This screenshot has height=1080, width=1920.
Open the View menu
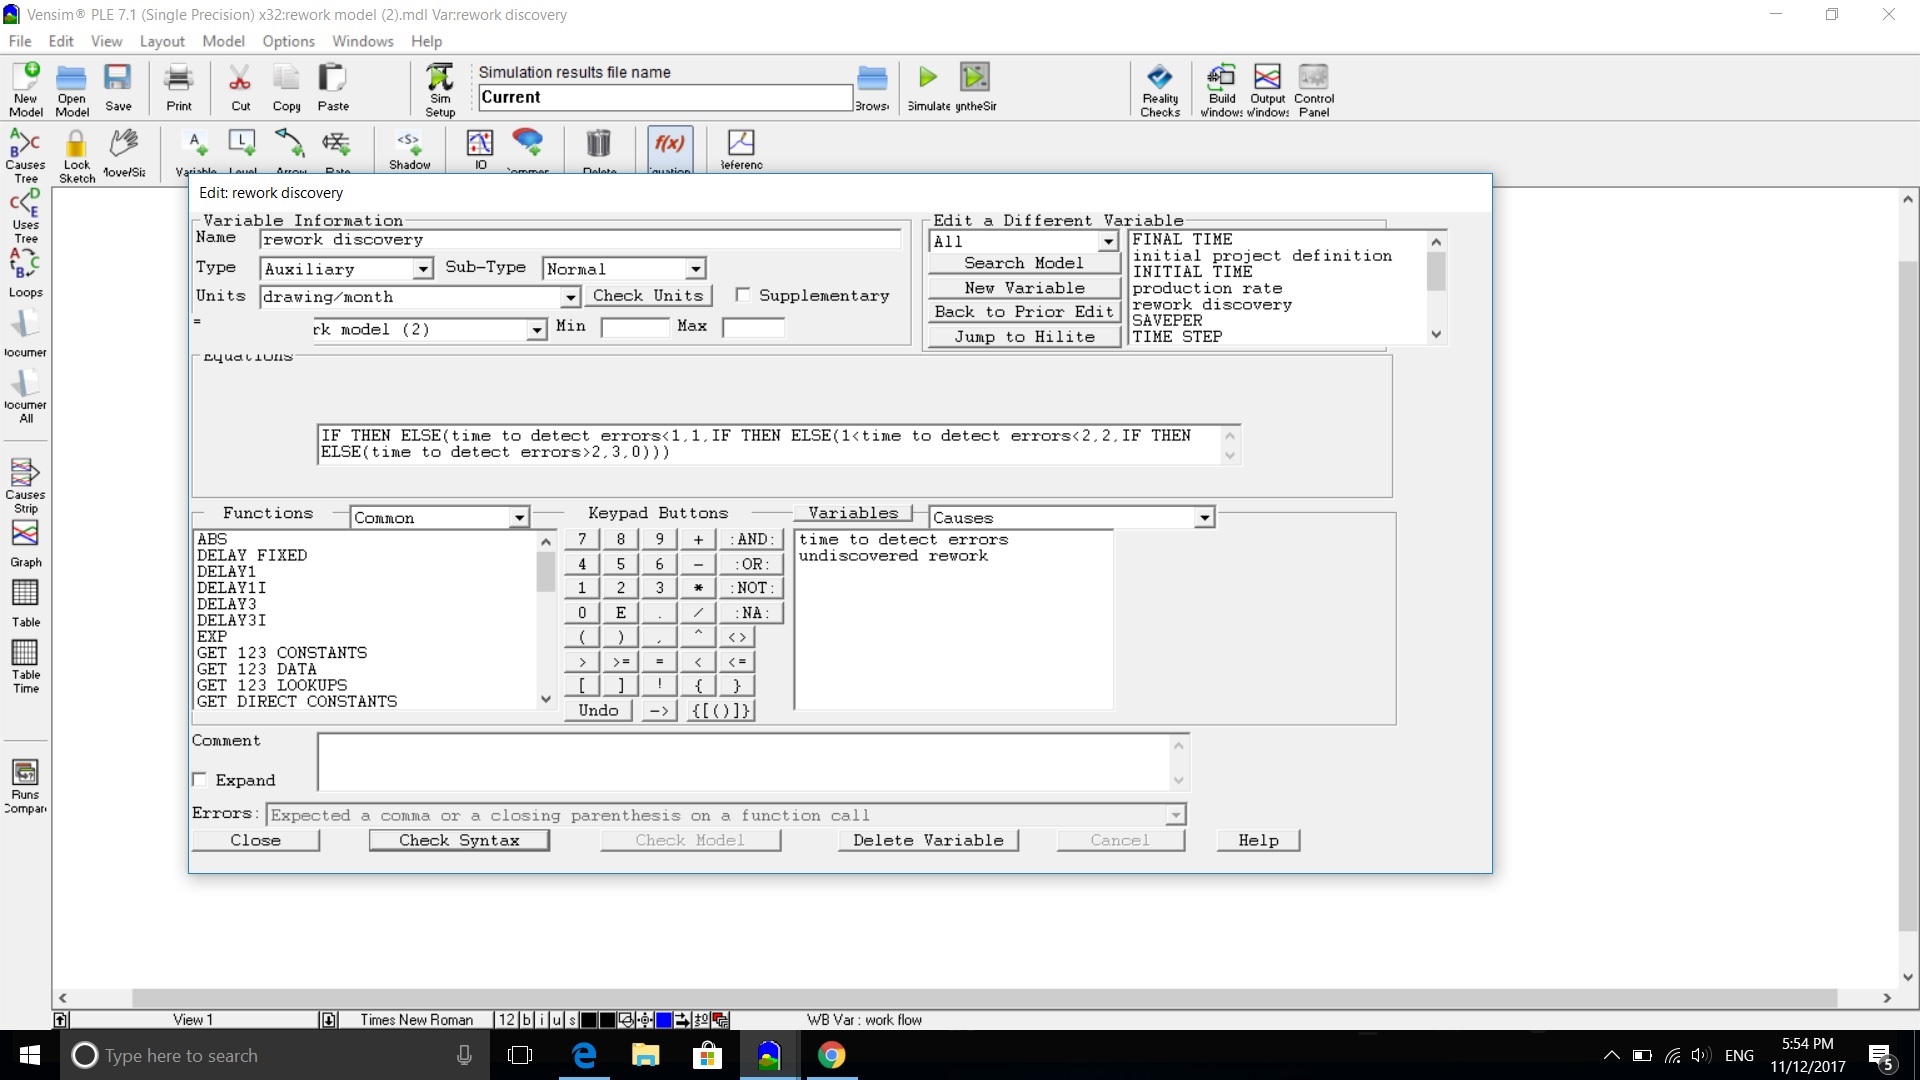(106, 41)
